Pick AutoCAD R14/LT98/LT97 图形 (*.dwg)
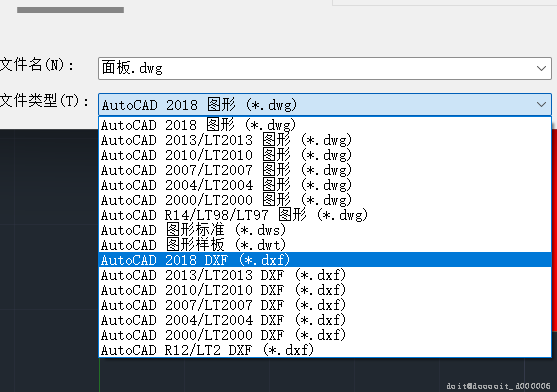 (325, 215)
